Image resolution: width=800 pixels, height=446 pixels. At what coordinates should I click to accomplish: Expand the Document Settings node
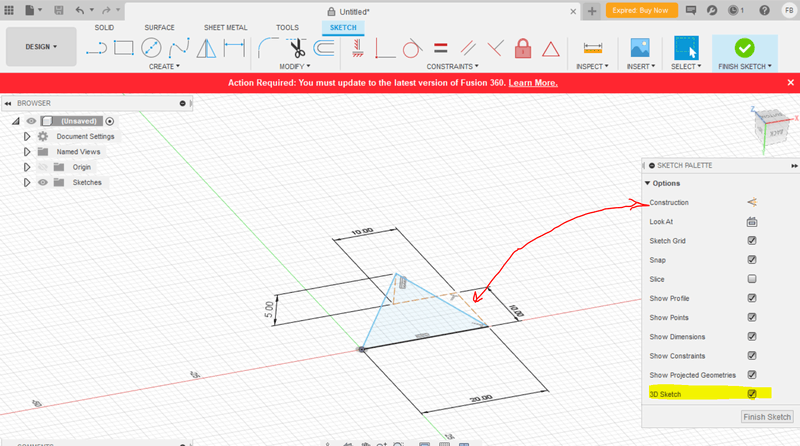27,136
